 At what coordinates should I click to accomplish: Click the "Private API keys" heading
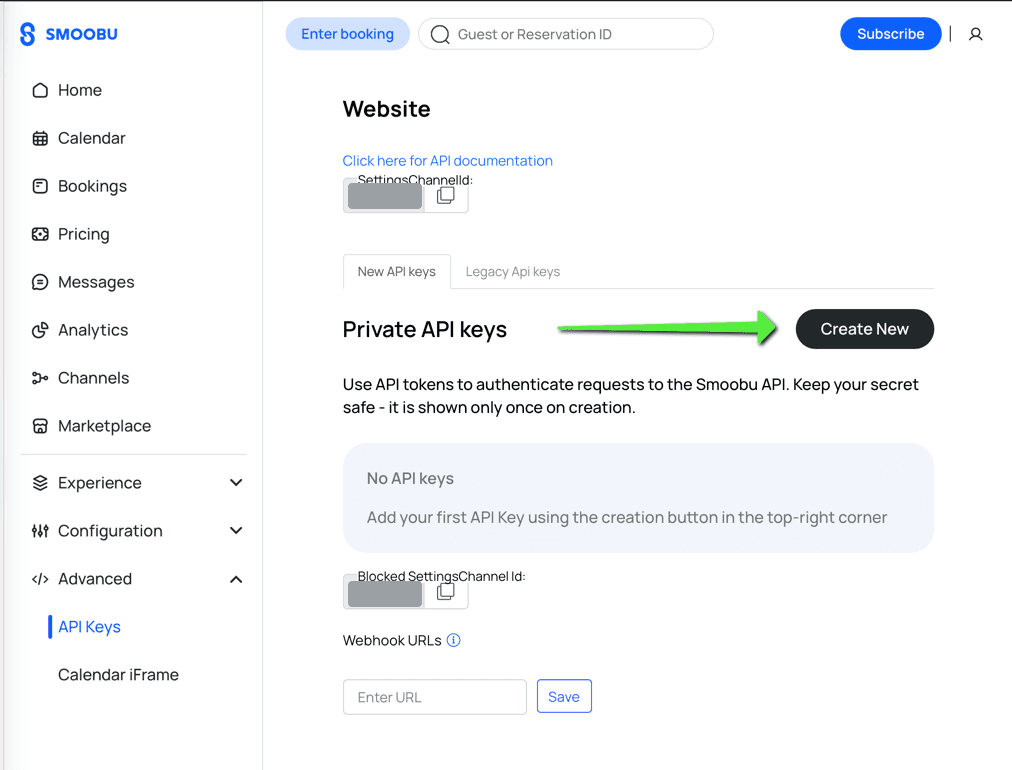425,329
